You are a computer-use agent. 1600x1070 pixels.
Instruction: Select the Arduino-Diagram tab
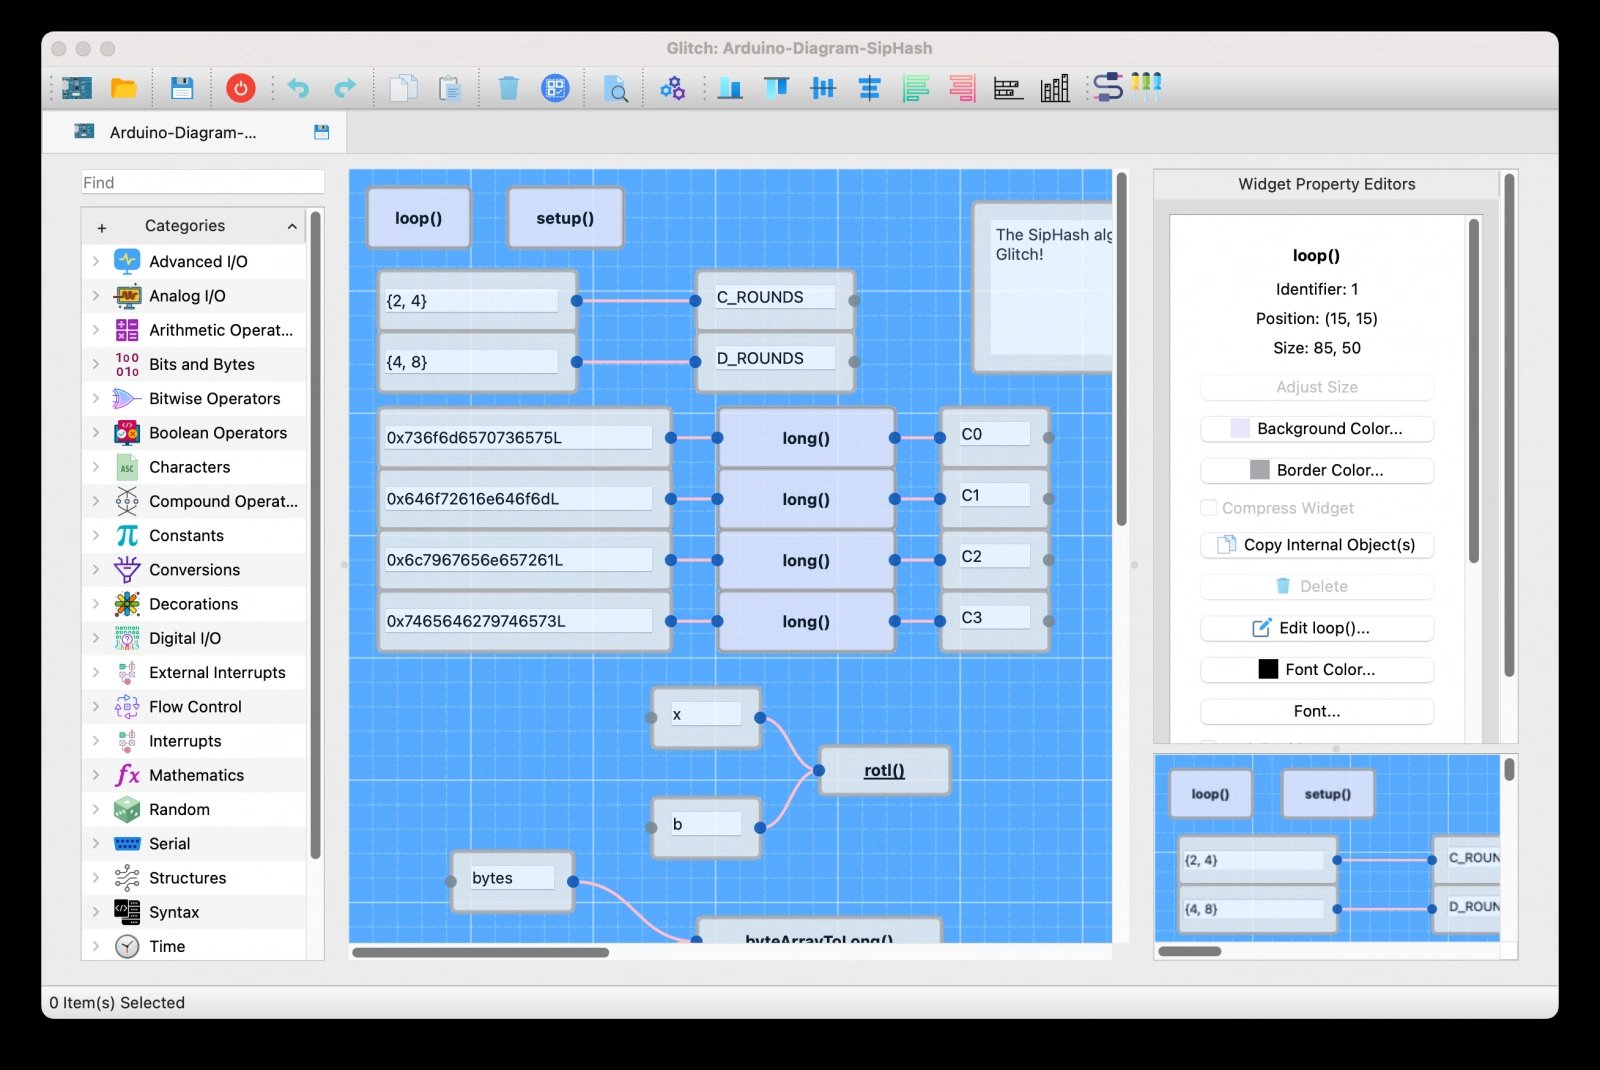183,132
